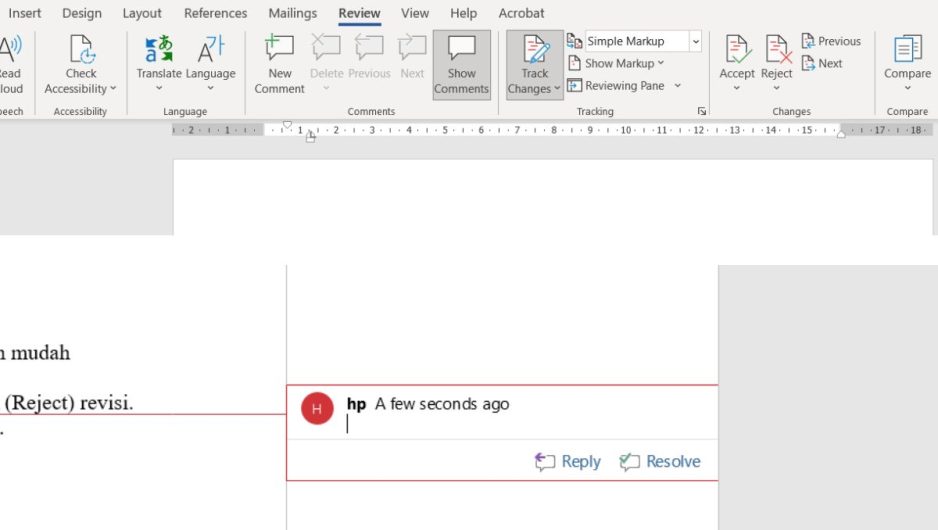Open the Compare dropdown arrow
The width and height of the screenshot is (938, 530).
pos(907,88)
